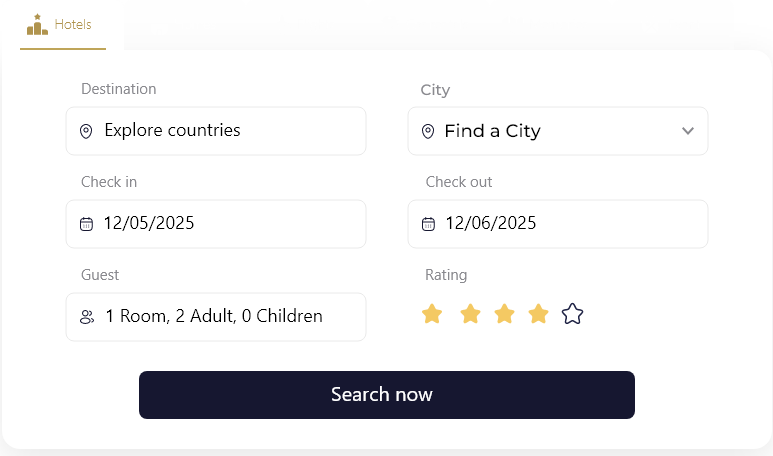The width and height of the screenshot is (773, 456).
Task: Set rating to one star
Action: click(x=432, y=315)
